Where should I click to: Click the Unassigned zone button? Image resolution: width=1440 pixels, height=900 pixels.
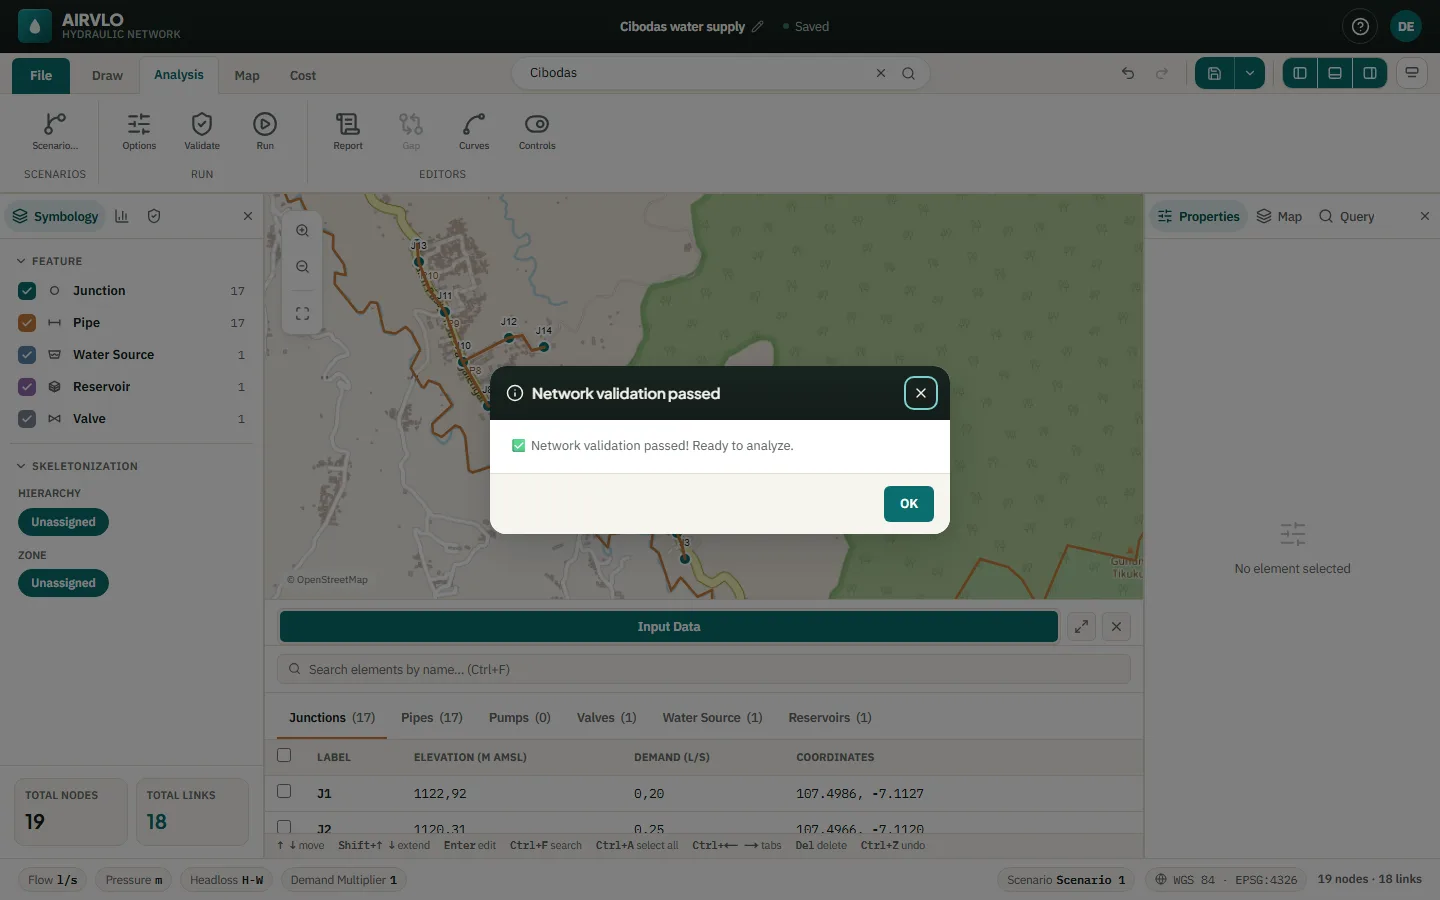tap(63, 583)
